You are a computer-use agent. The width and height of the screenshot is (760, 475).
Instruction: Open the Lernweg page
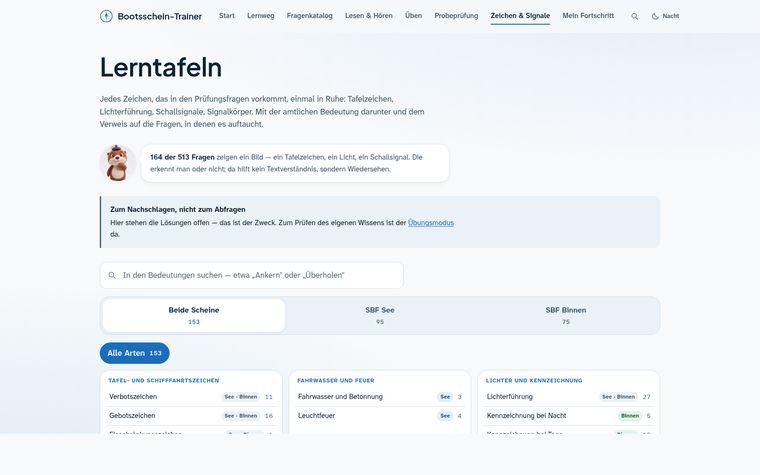261,16
